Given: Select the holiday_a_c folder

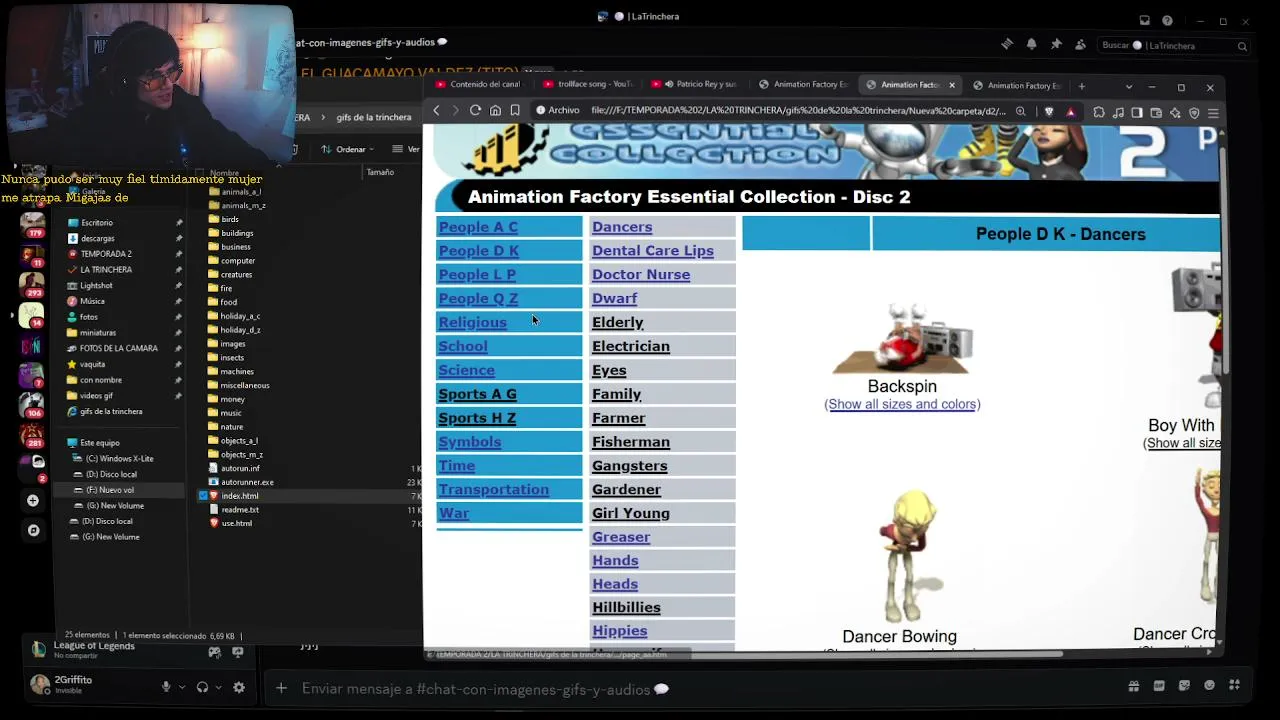Looking at the screenshot, I should (x=239, y=316).
